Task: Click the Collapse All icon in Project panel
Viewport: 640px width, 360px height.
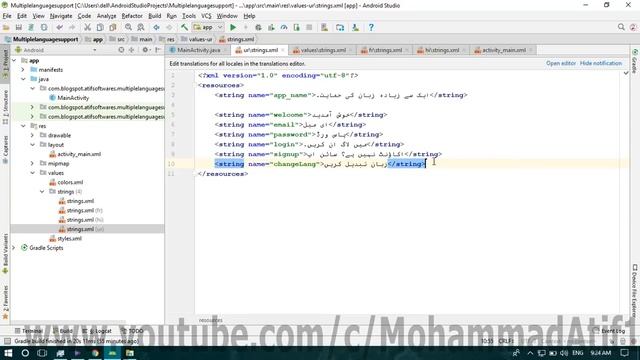Action: (131, 50)
